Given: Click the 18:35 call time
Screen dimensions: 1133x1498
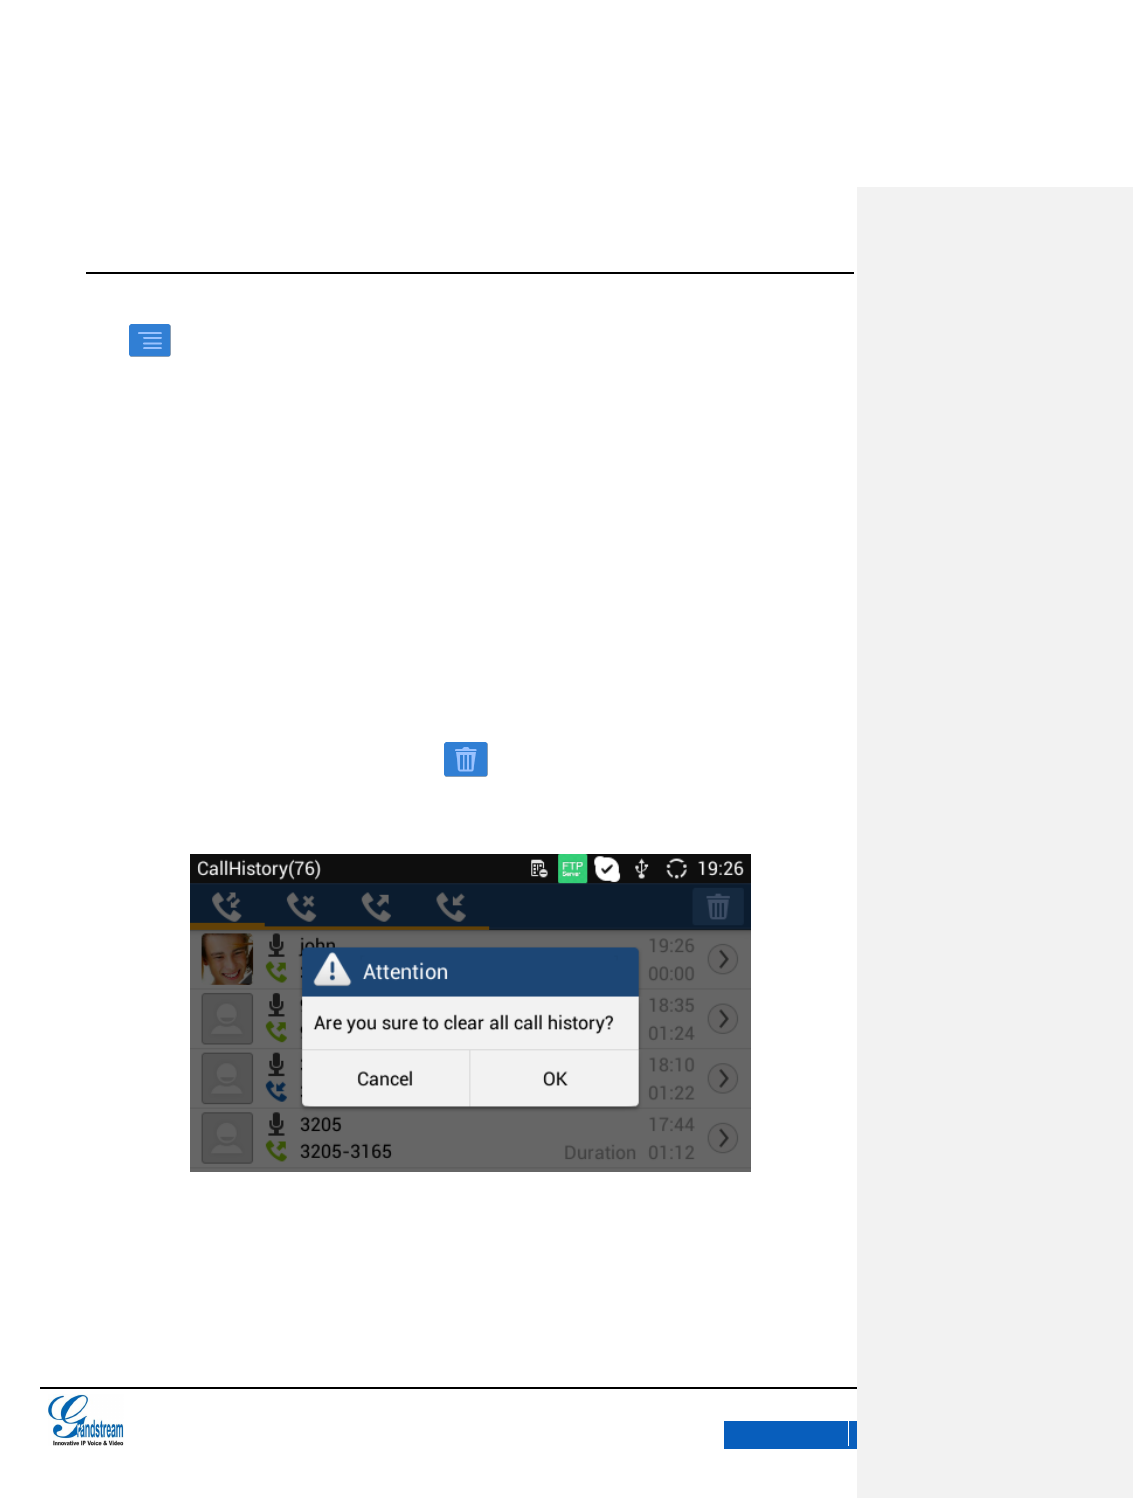Looking at the screenshot, I should tap(671, 1006).
